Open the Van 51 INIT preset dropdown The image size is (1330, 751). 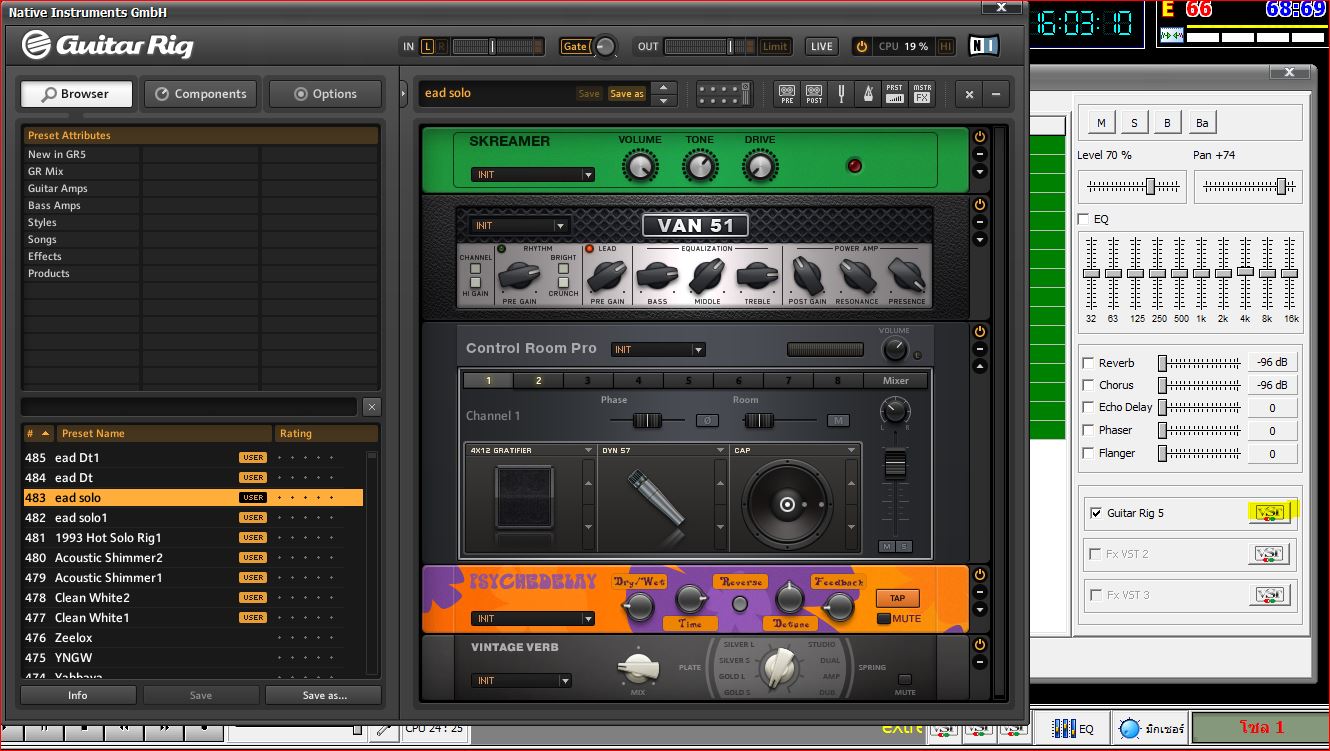tap(521, 226)
